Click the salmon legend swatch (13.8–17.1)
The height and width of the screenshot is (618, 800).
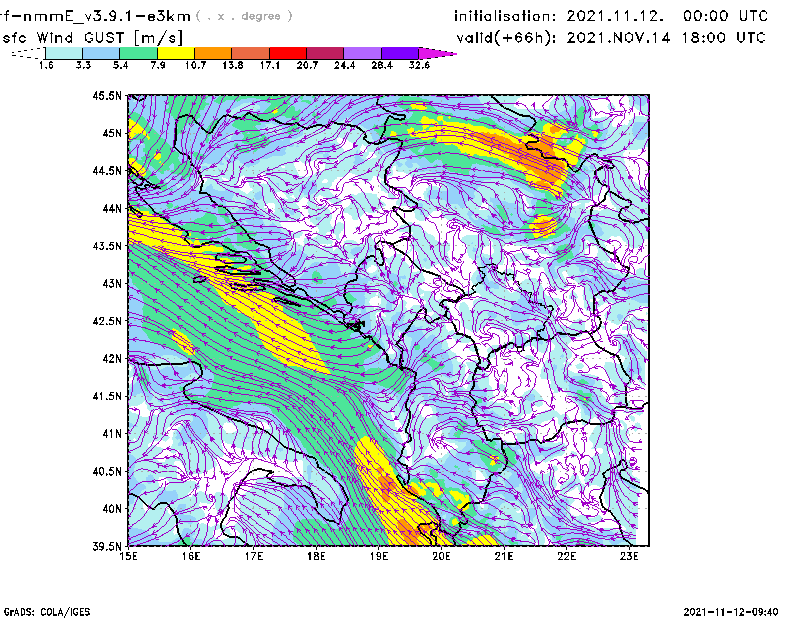251,53
